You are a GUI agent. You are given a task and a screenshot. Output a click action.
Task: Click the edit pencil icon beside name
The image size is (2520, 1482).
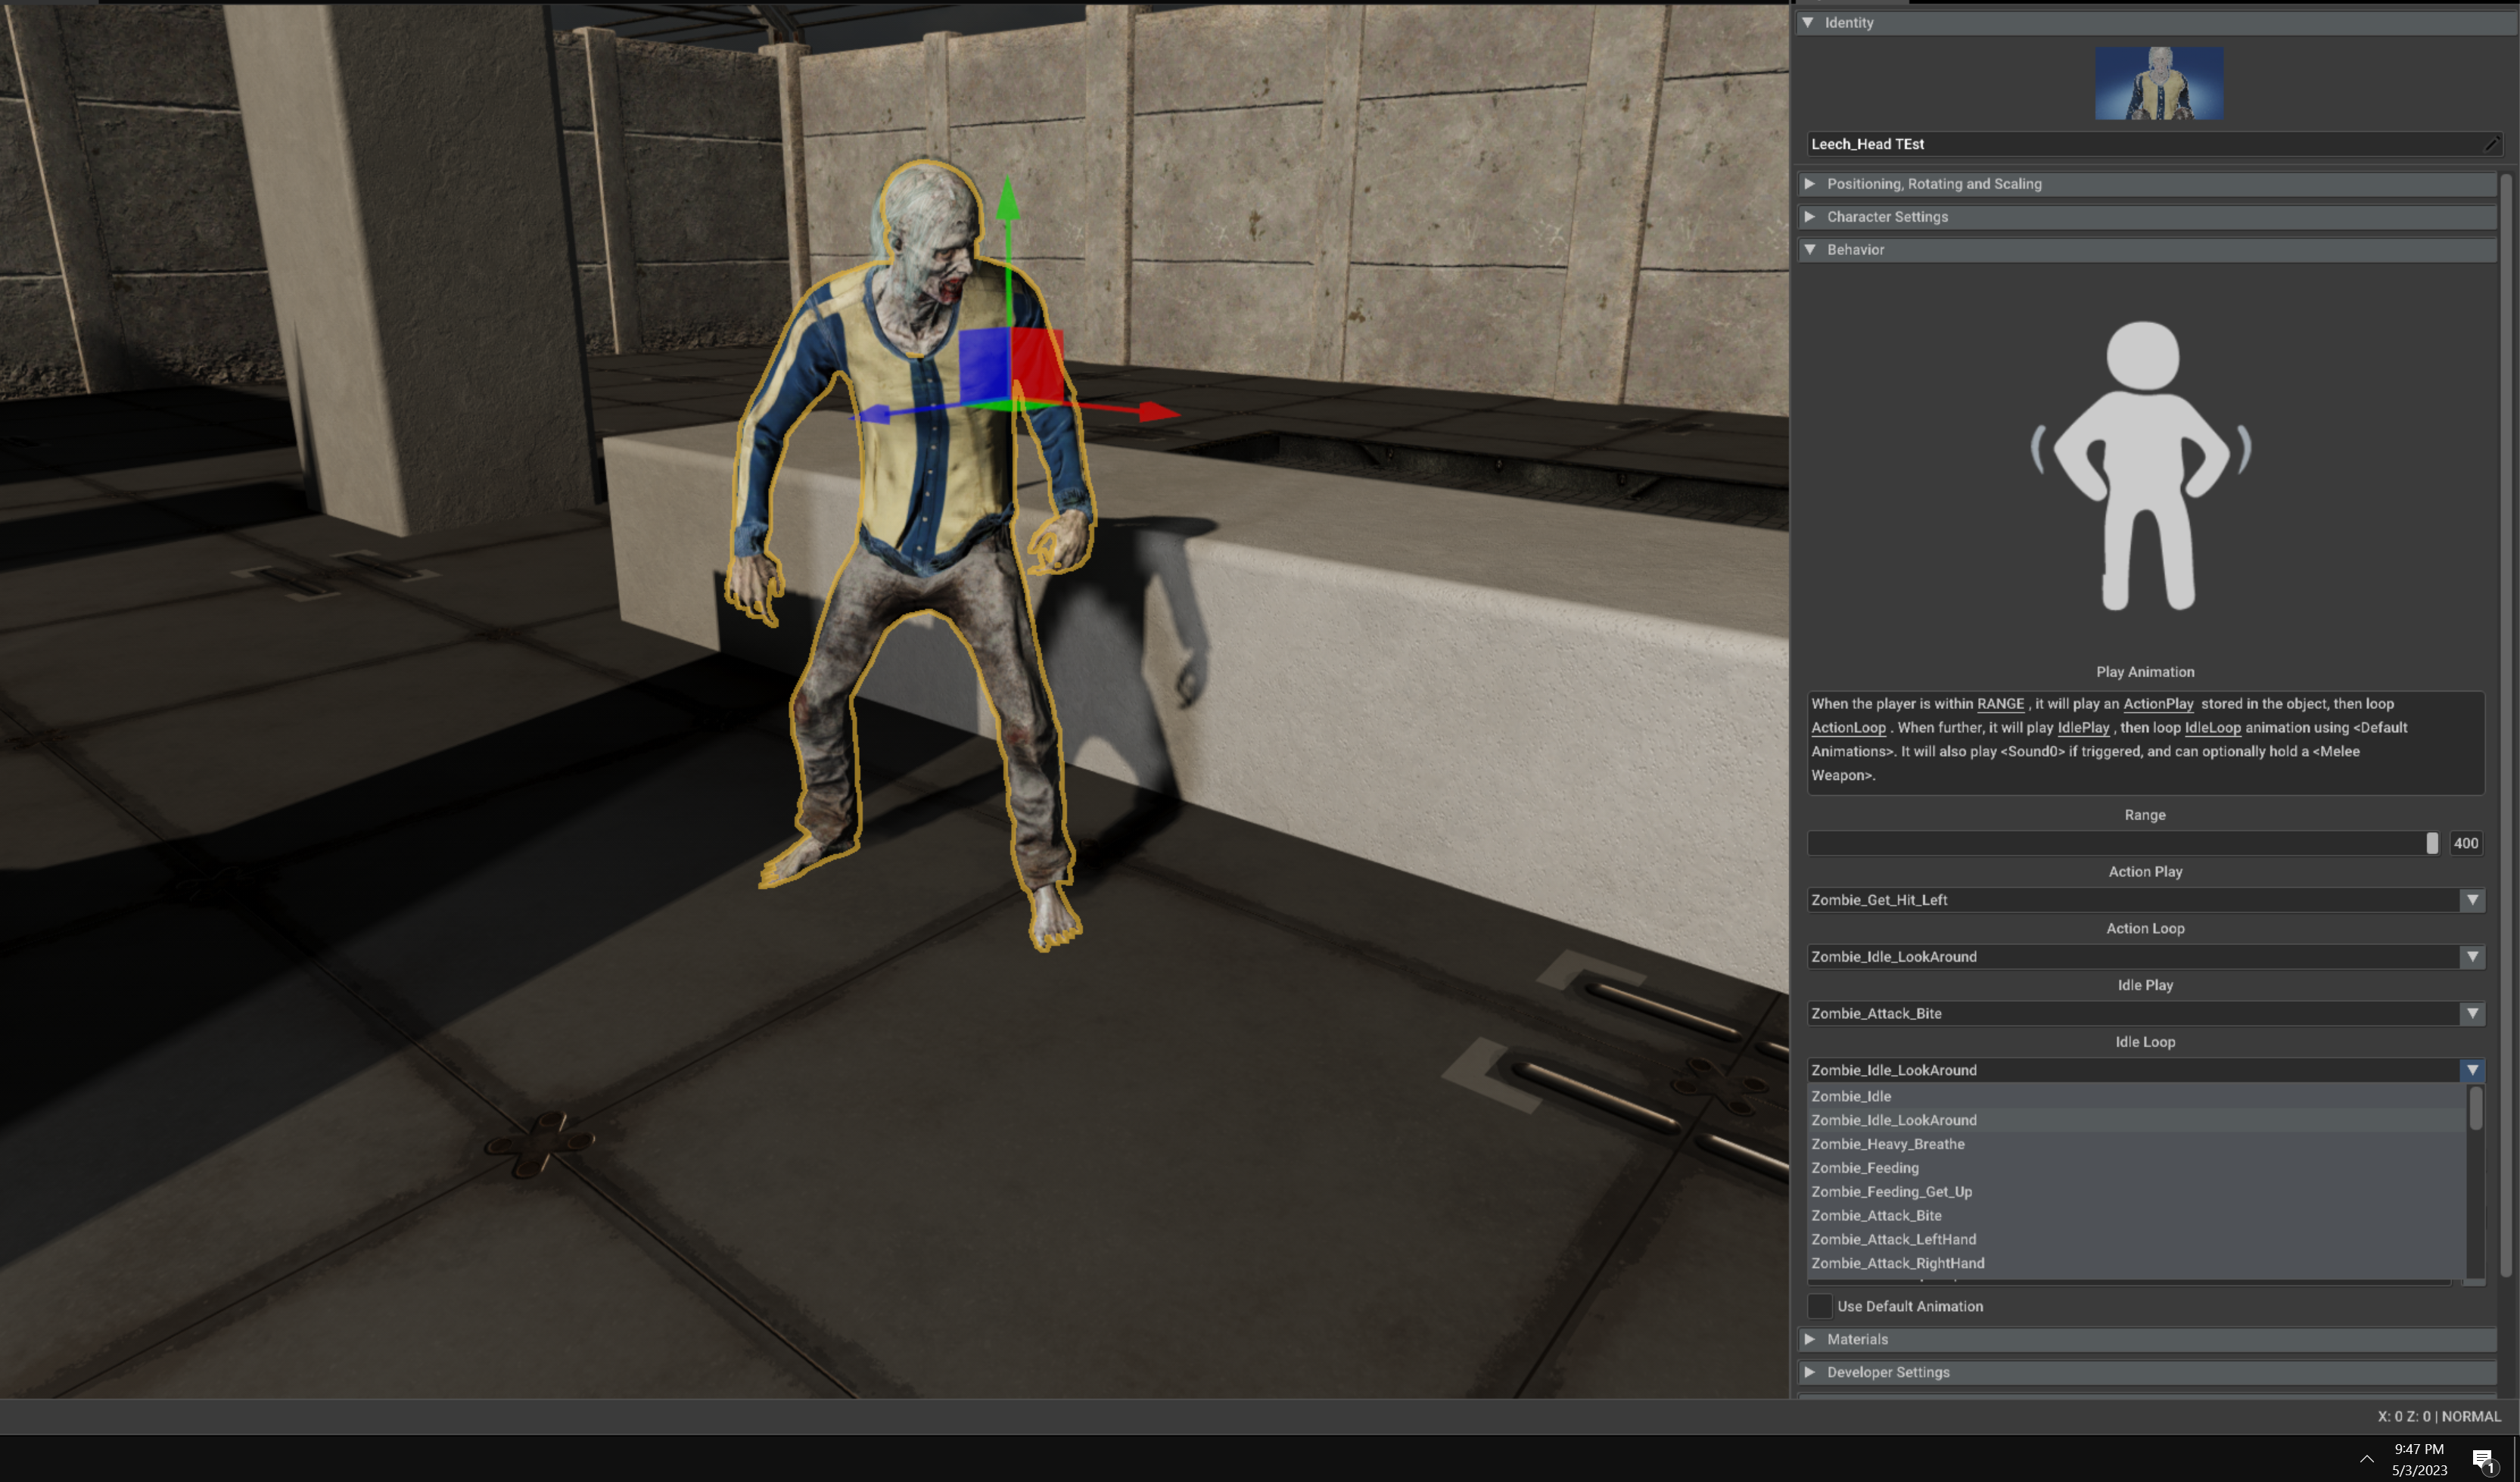pyautogui.click(x=2492, y=144)
